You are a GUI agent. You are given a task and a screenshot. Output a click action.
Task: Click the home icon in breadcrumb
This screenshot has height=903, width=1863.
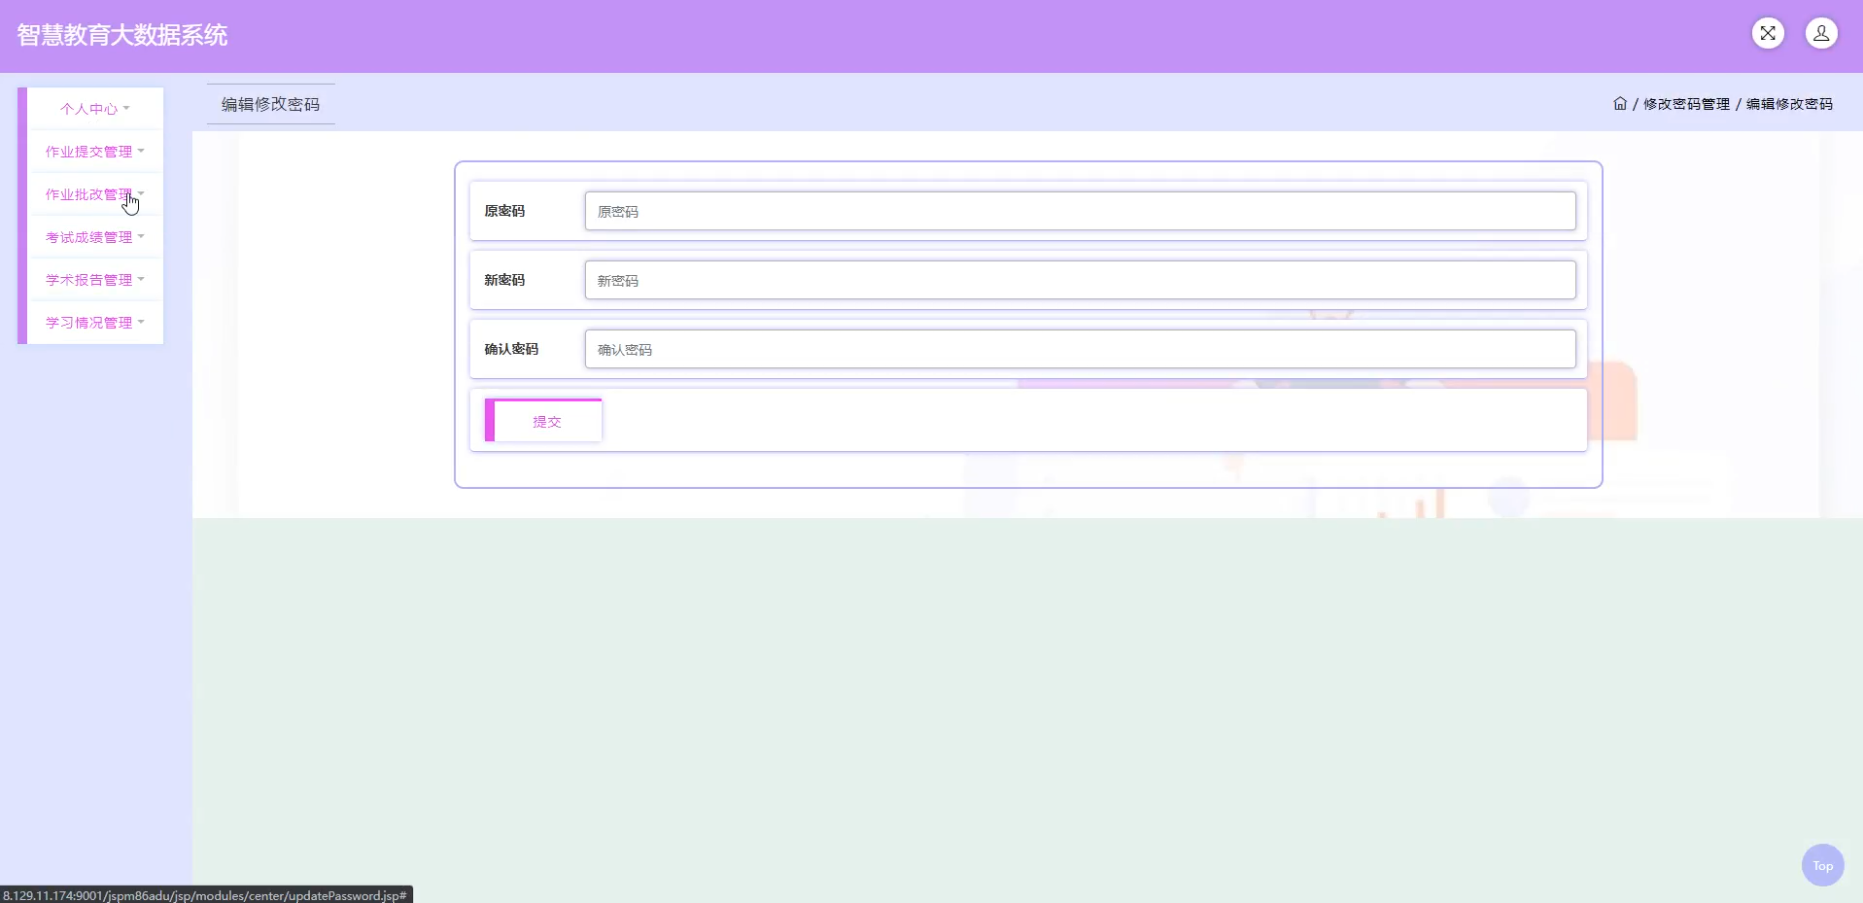1620,104
